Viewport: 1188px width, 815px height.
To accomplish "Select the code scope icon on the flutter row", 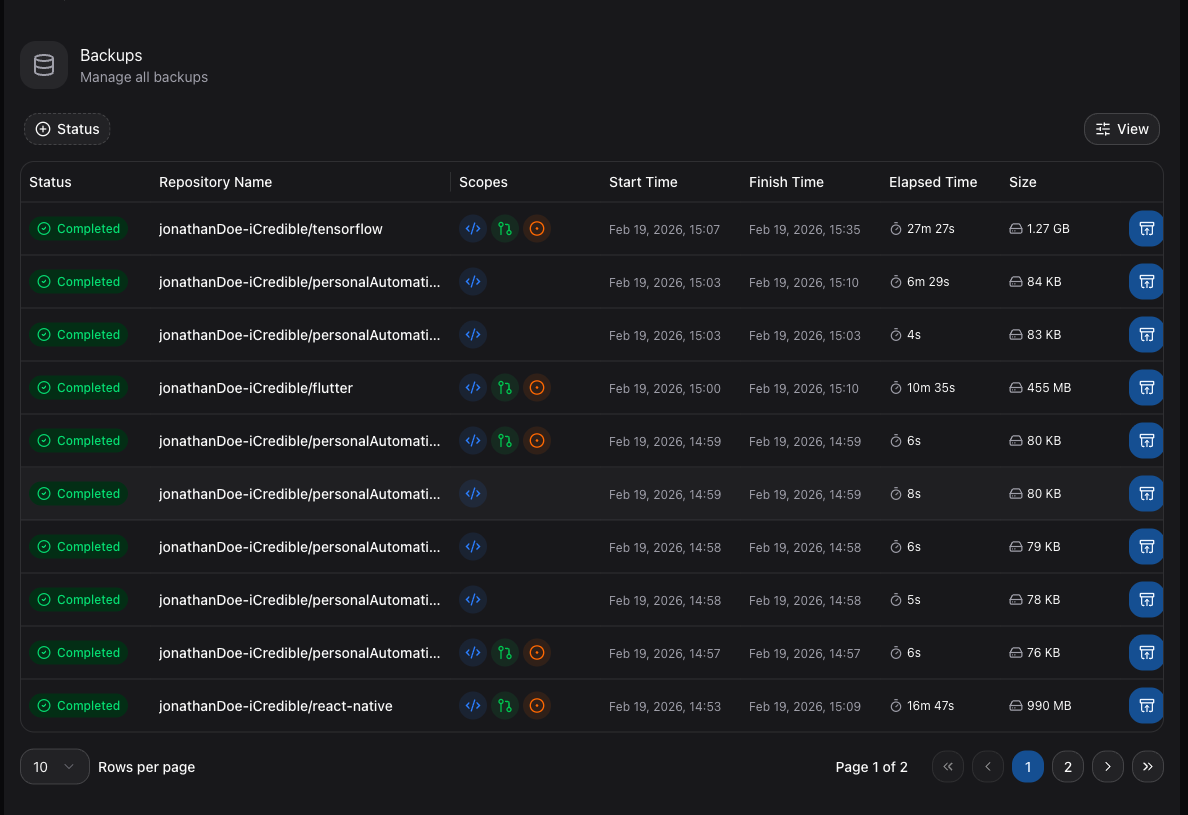I will [473, 387].
